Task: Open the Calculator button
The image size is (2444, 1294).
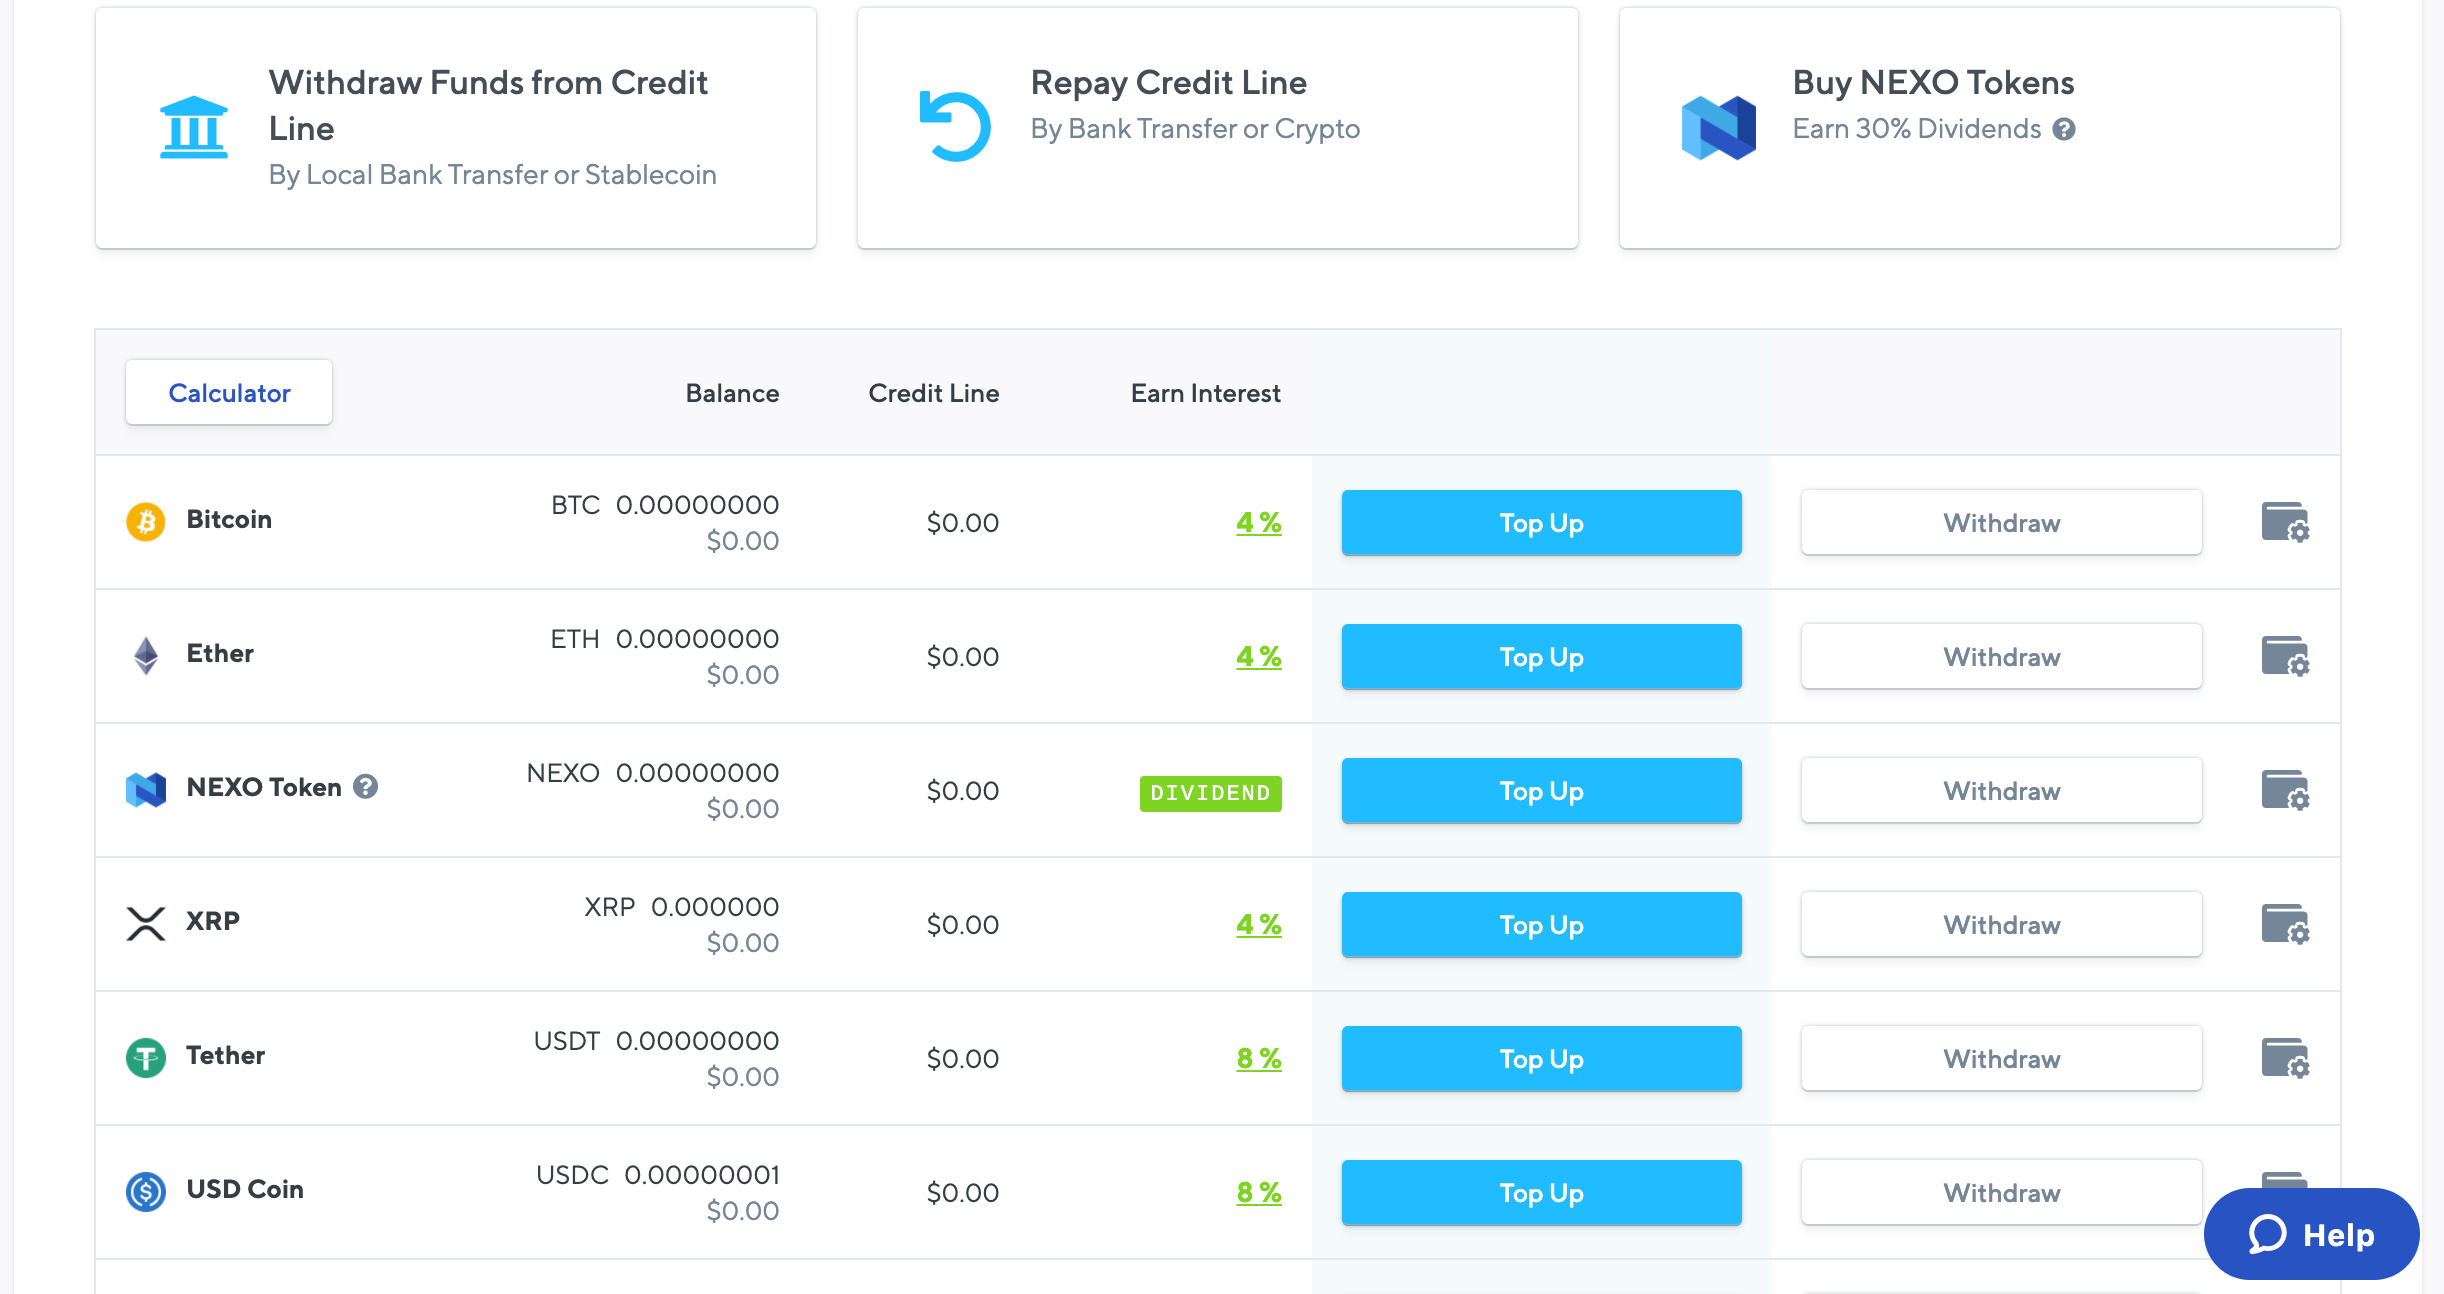Action: pyautogui.click(x=229, y=393)
